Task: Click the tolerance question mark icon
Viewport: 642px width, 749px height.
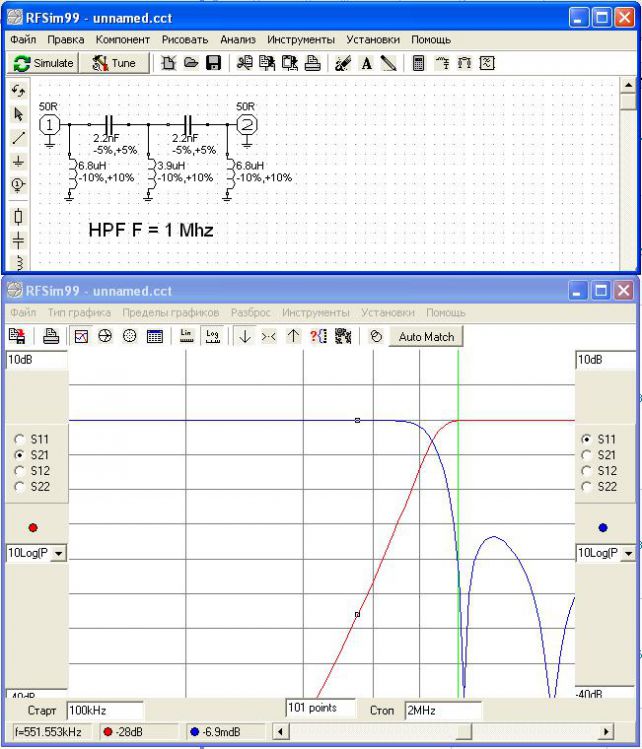Action: pos(319,336)
